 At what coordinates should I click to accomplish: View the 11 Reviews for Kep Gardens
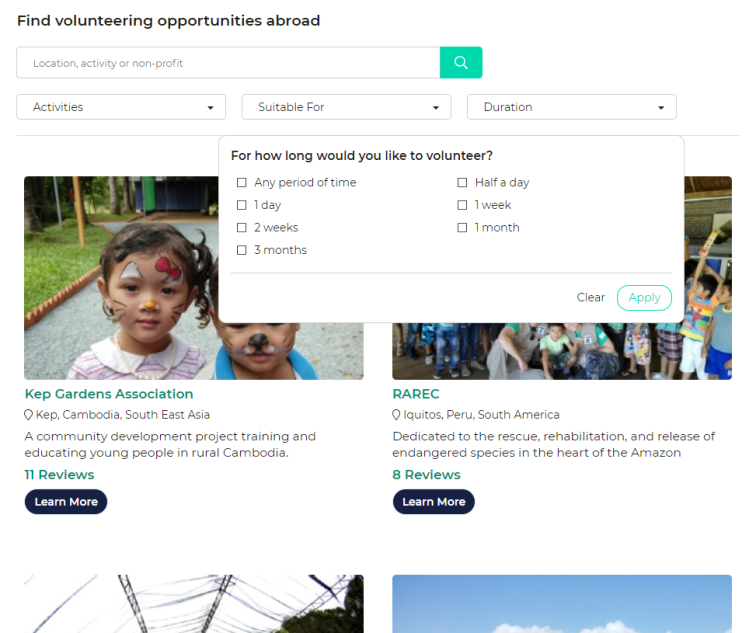click(x=59, y=475)
